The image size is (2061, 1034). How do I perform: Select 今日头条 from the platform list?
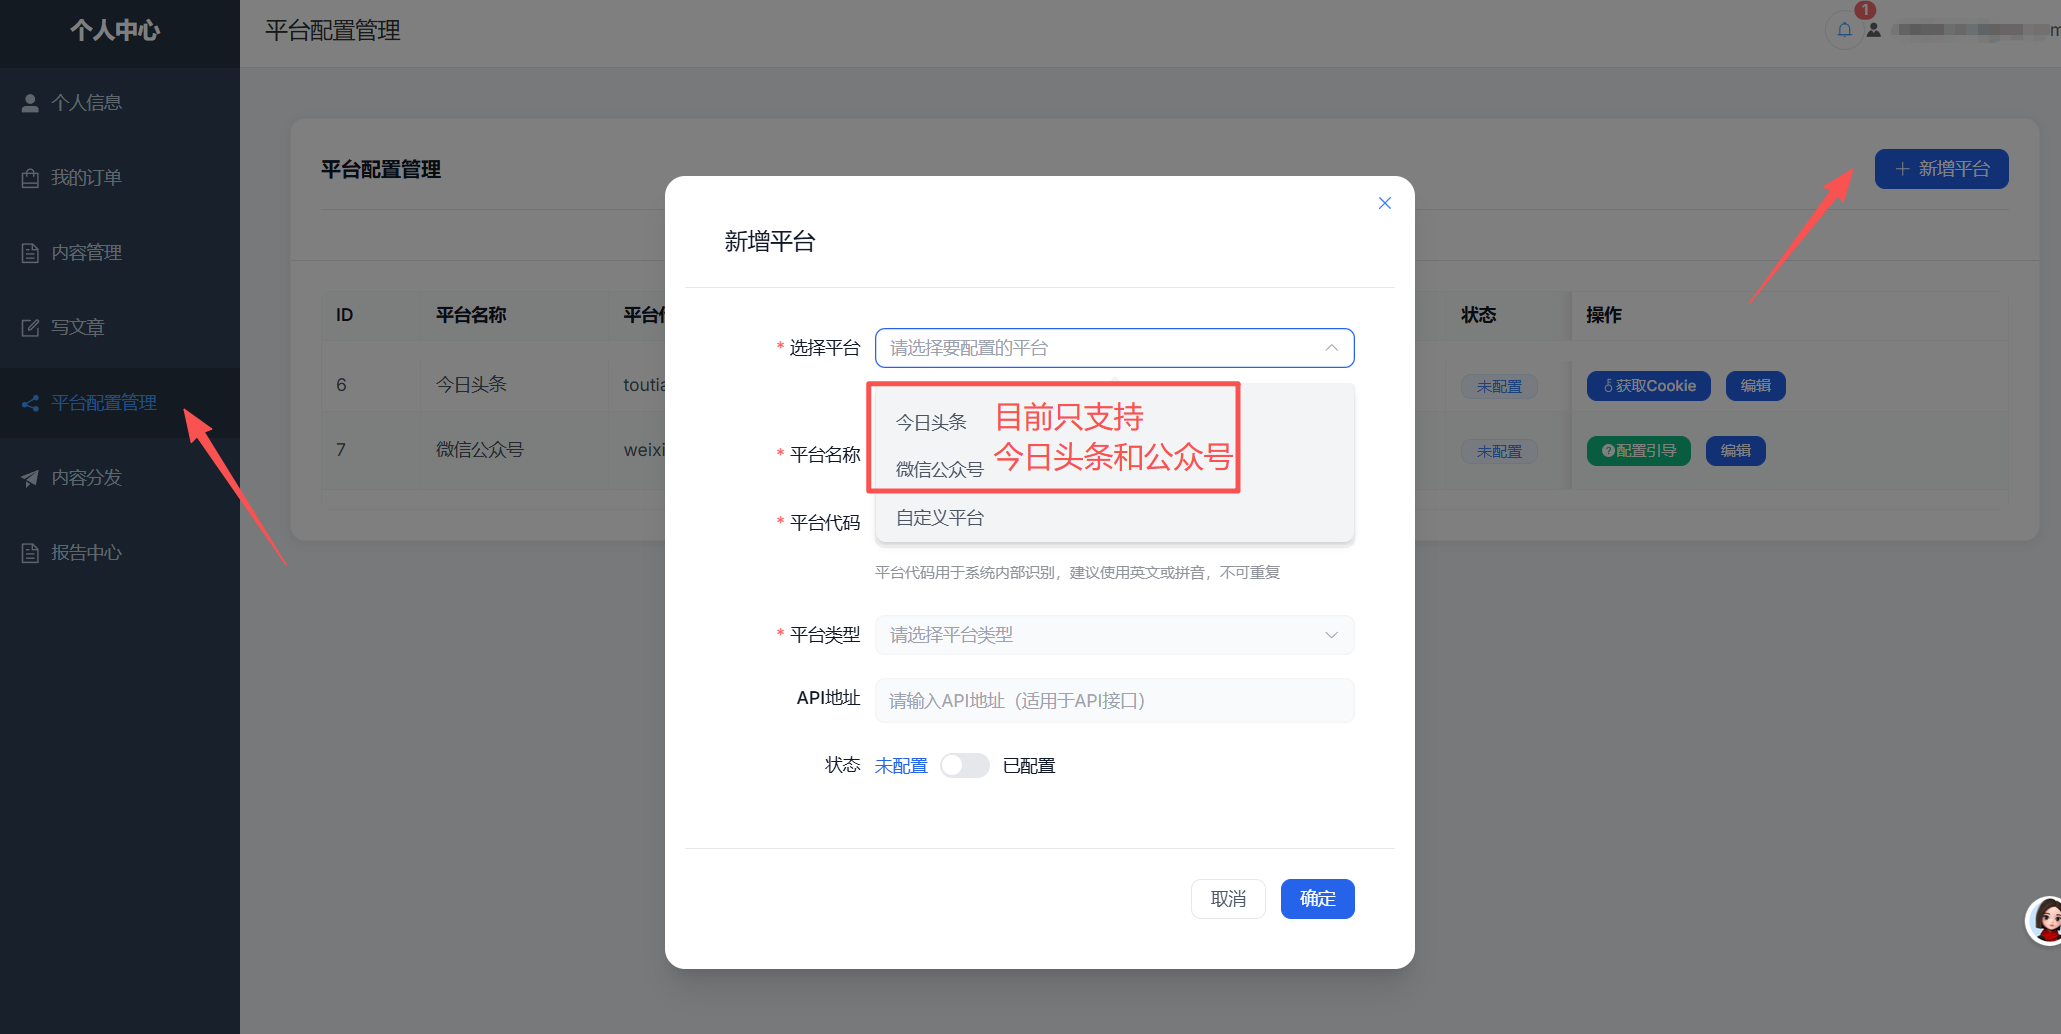point(931,422)
